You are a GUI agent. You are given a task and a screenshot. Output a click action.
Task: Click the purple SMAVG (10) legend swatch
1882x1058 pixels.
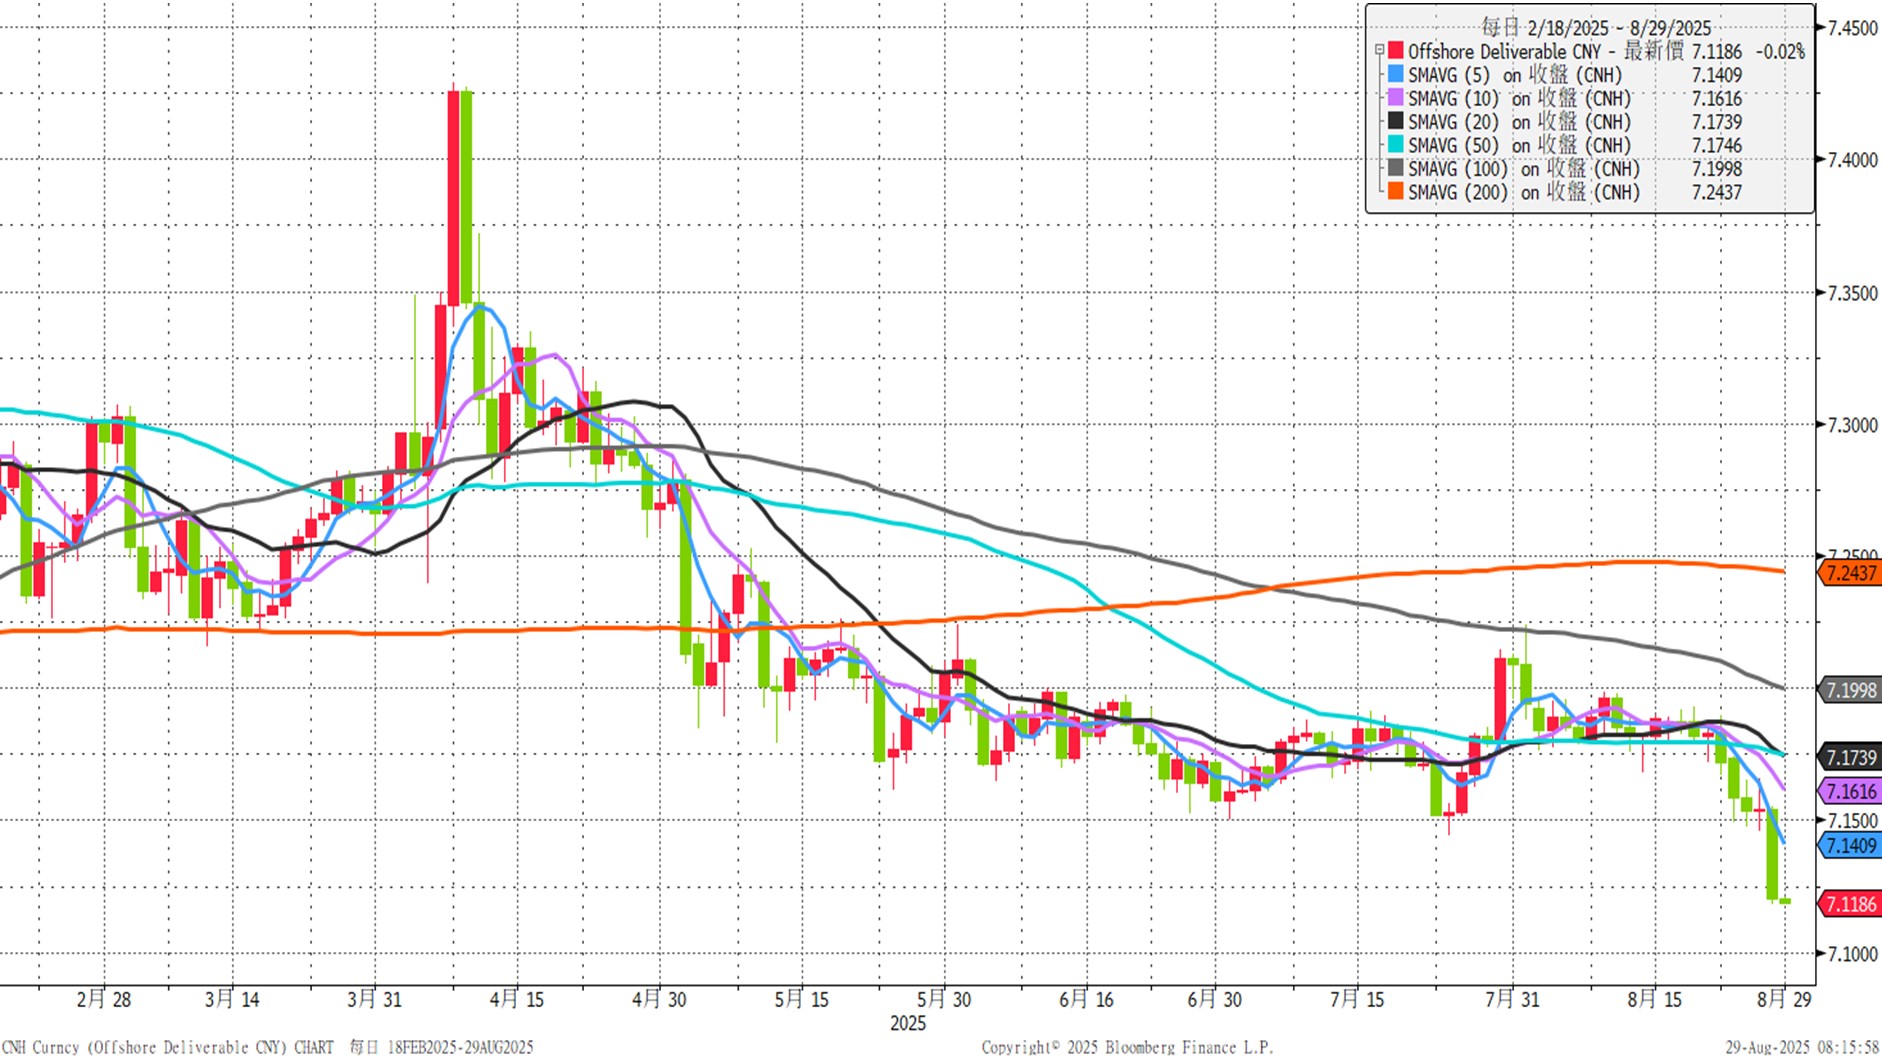(1396, 97)
